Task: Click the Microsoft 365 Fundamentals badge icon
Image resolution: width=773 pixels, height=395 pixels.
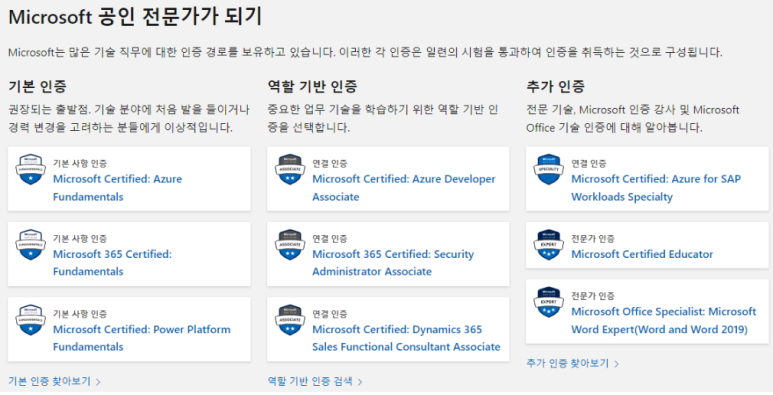Action: coord(31,245)
